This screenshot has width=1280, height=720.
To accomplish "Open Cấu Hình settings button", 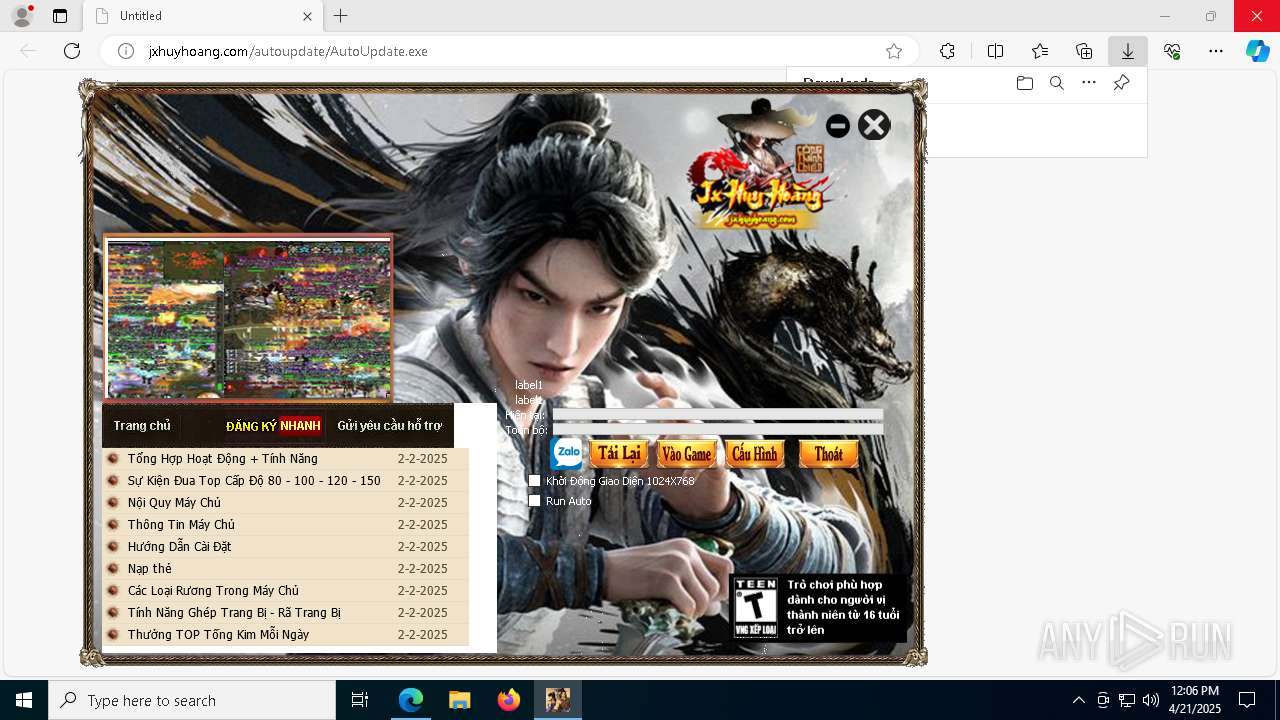I will click(x=754, y=453).
